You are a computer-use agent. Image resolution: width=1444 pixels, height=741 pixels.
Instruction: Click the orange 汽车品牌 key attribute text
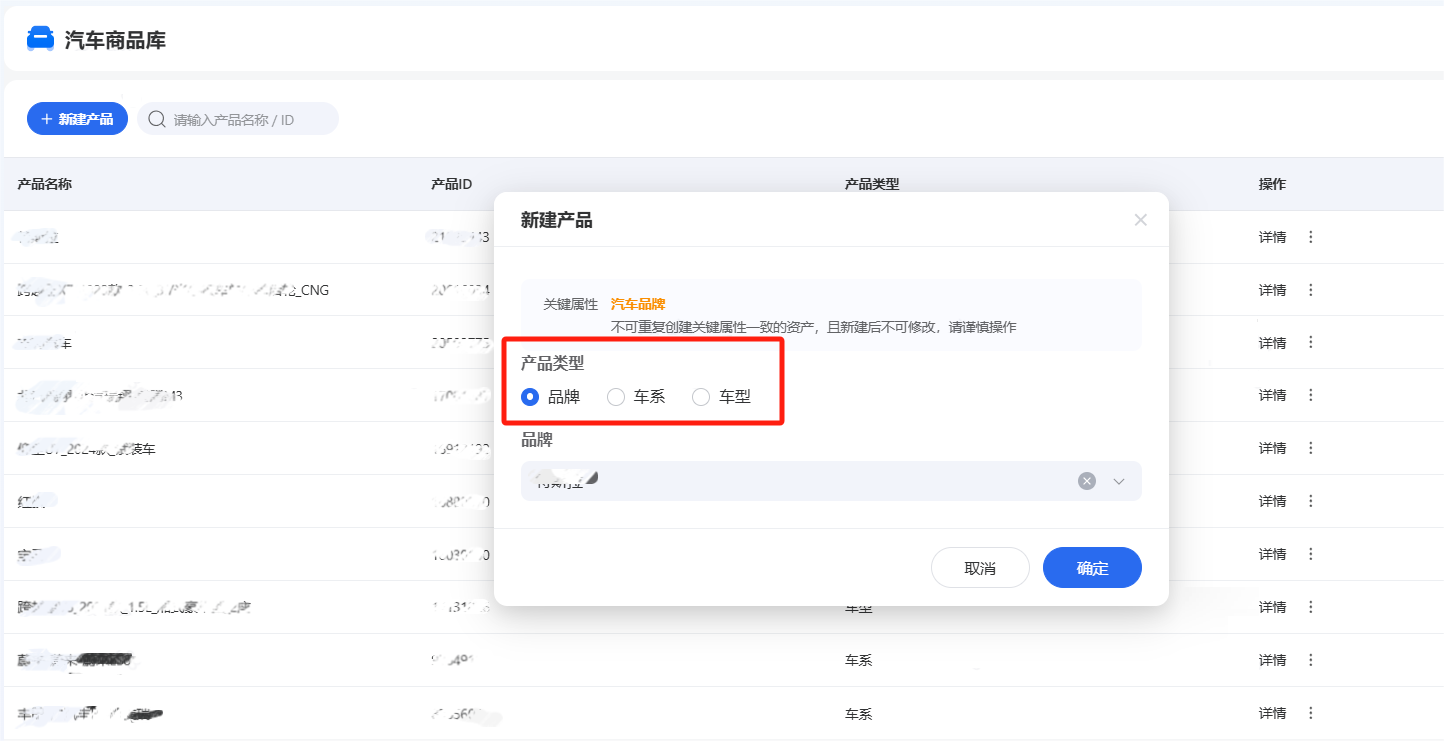pos(638,304)
